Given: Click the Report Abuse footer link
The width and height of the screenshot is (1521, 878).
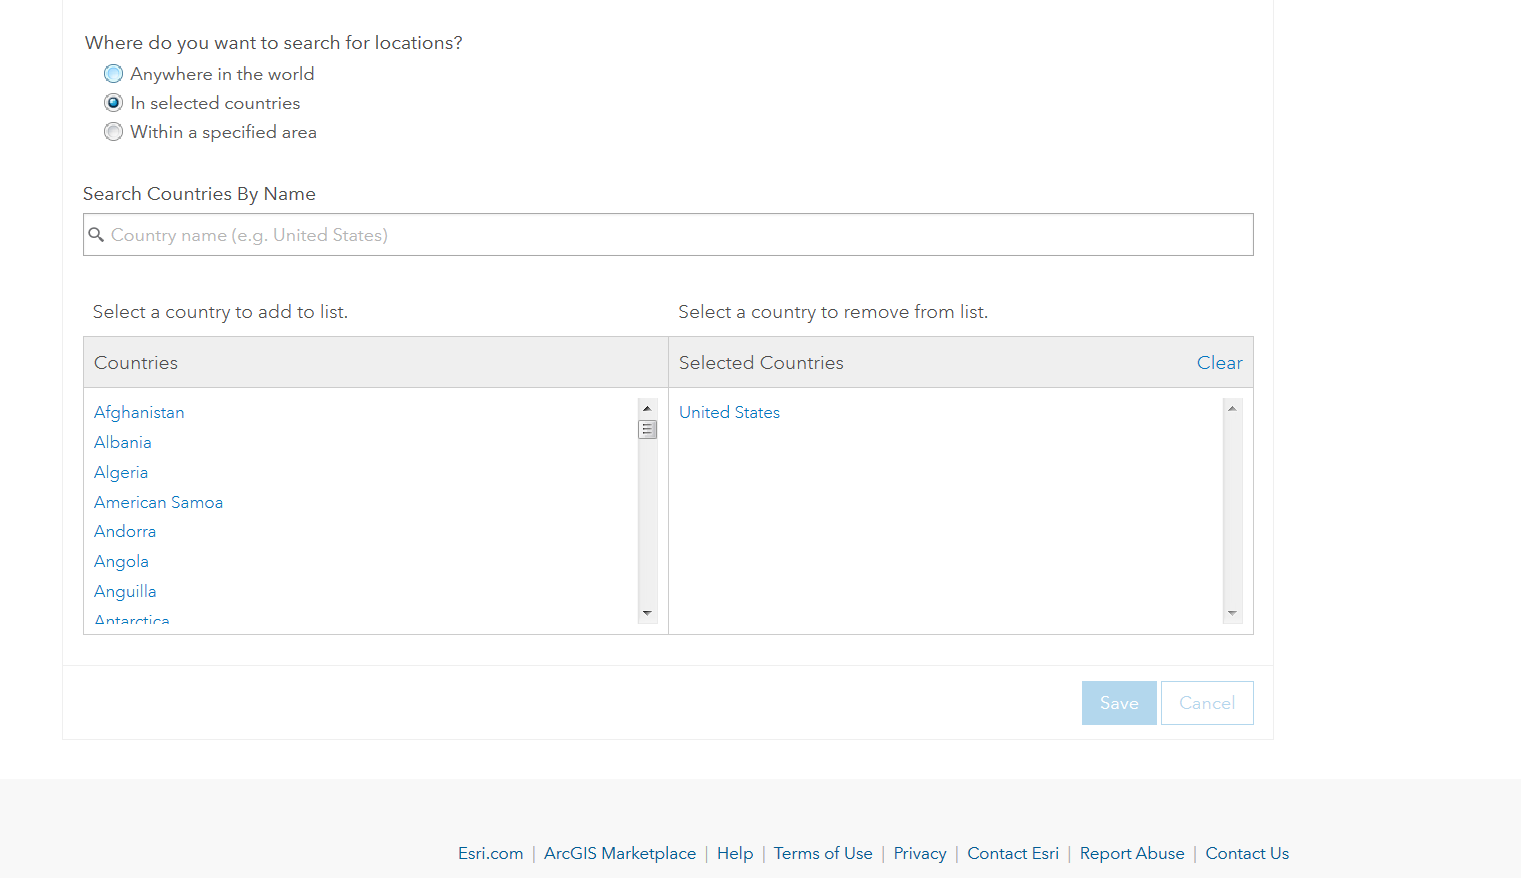Looking at the screenshot, I should (x=1132, y=853).
